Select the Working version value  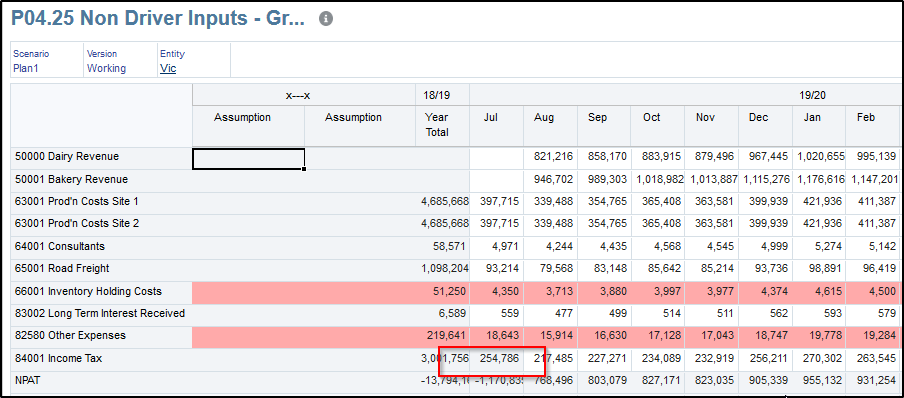(x=106, y=68)
